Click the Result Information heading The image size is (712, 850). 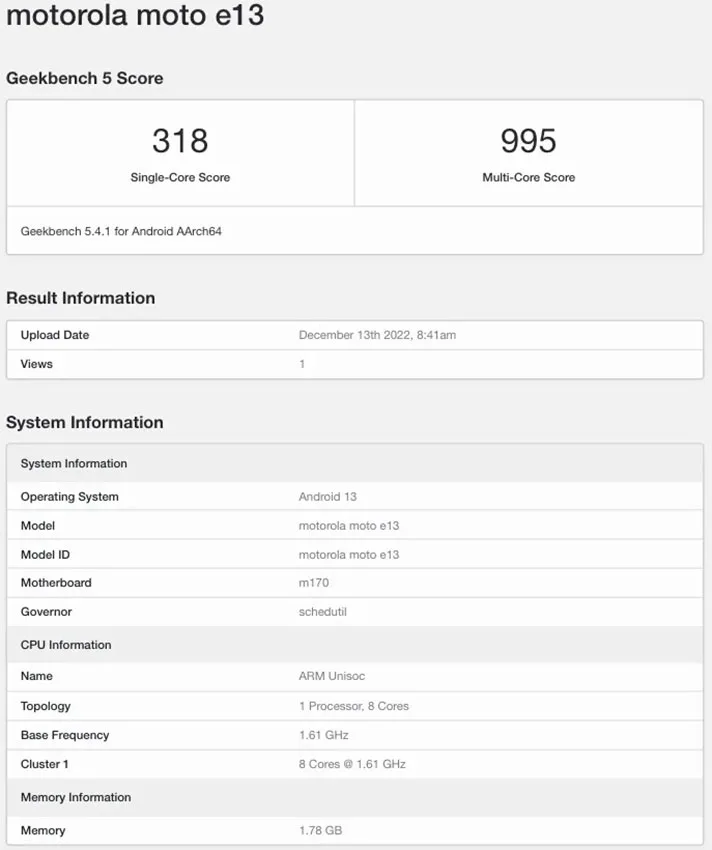(81, 298)
